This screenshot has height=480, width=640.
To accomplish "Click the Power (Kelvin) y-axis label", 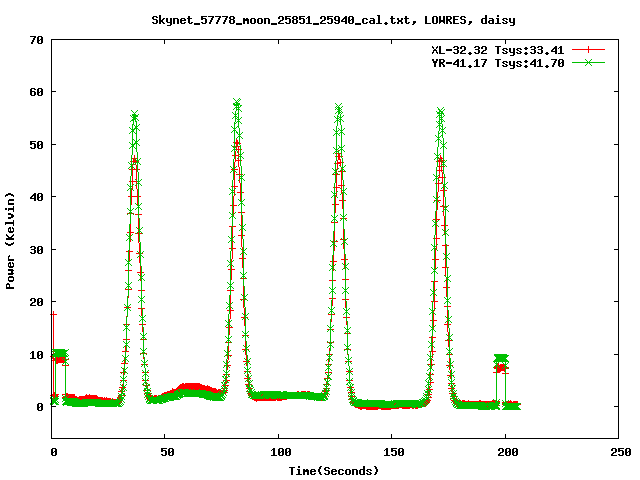I will pos(11,238).
